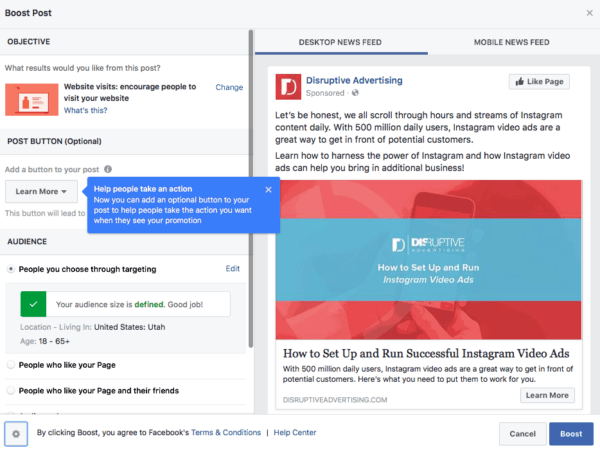Click 'POST BUTTON (Optional)' section header
The image size is (600, 450).
pyautogui.click(x=54, y=141)
